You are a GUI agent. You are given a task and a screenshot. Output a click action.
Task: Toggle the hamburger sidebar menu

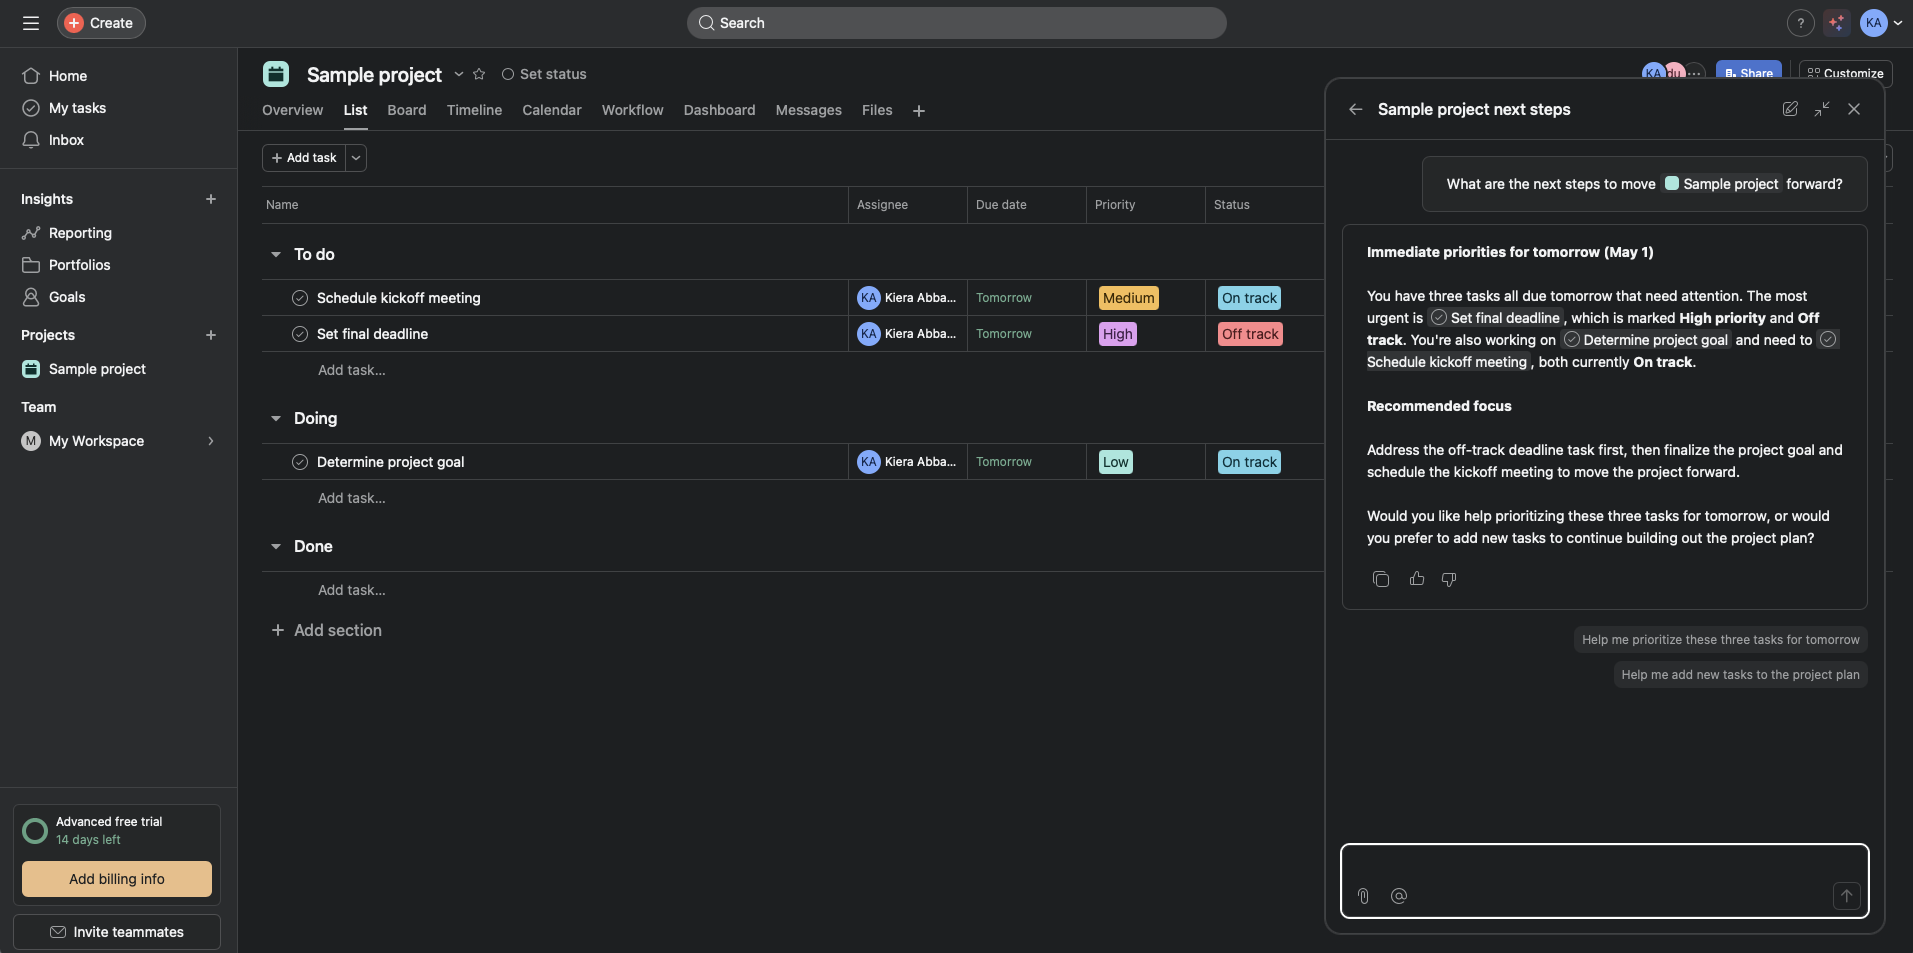31,23
